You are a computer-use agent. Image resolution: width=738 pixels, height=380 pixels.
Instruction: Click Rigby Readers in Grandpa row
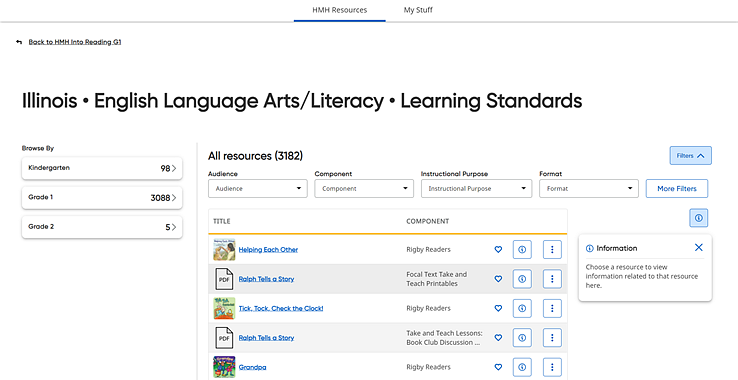428,367
